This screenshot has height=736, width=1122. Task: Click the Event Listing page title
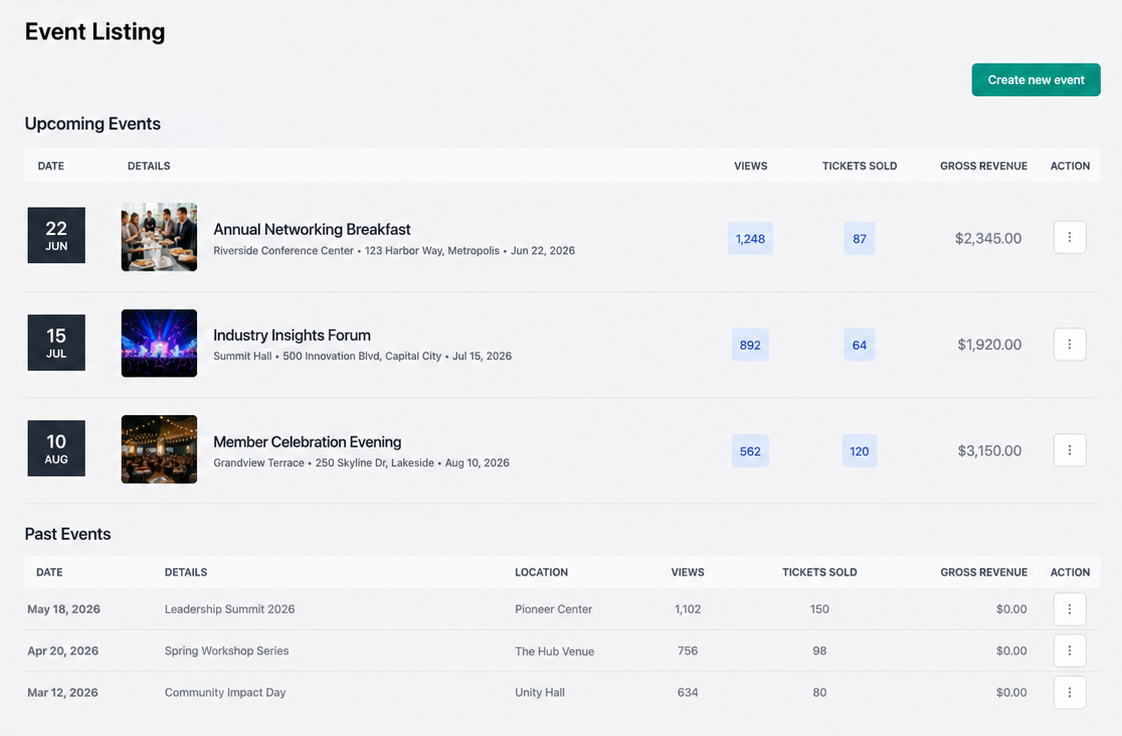(x=95, y=31)
